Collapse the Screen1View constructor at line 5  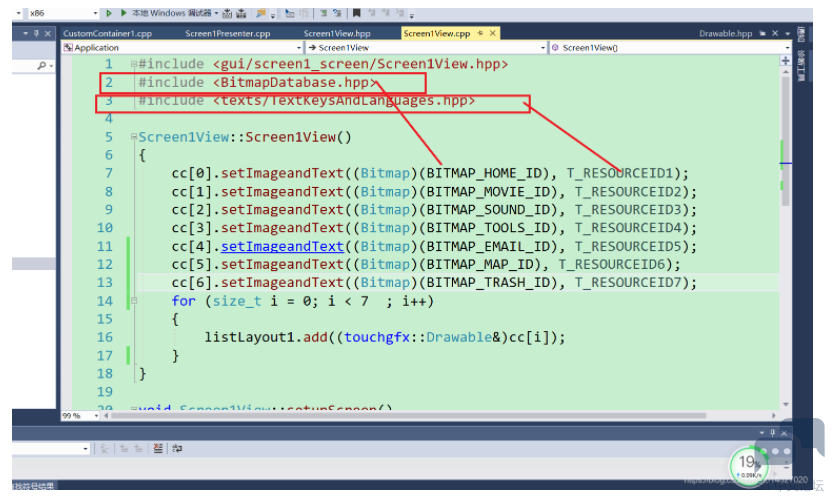(x=134, y=137)
